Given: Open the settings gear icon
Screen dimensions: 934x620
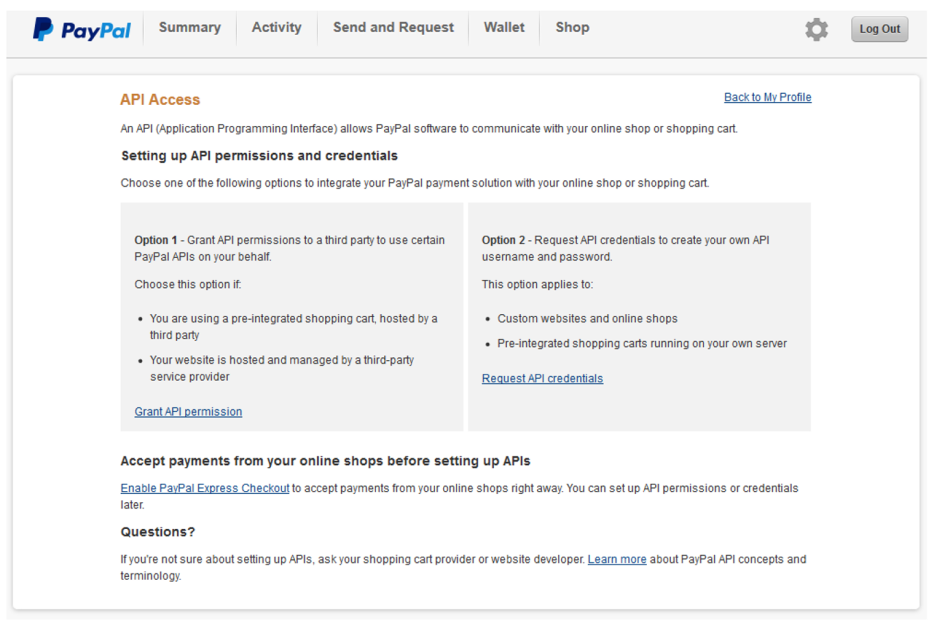Looking at the screenshot, I should tap(817, 29).
